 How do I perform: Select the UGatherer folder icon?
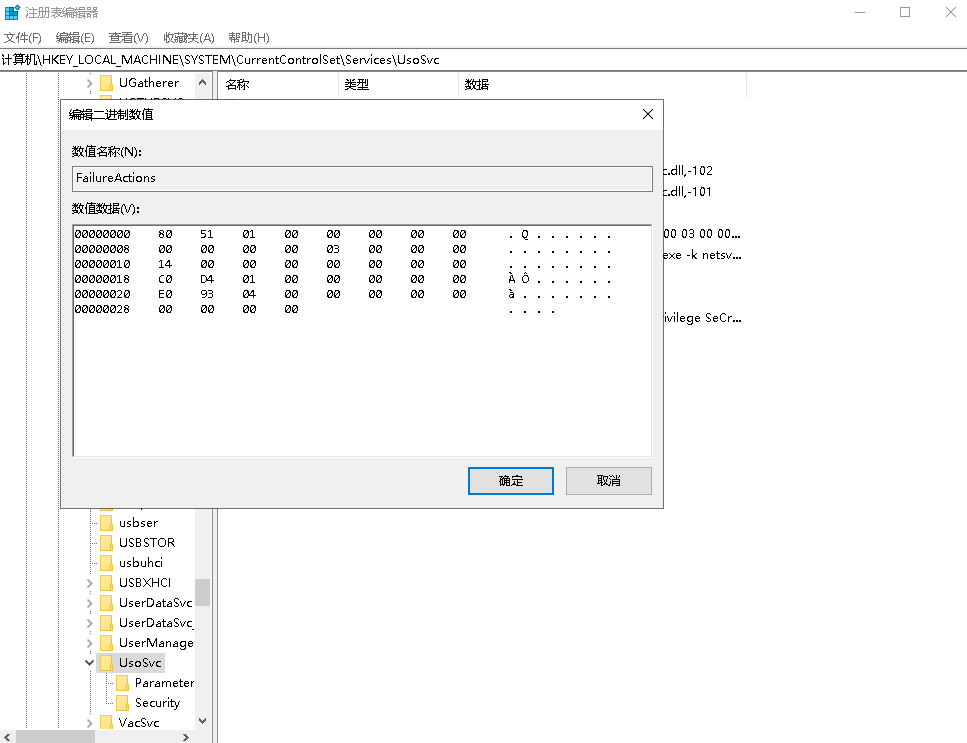107,83
